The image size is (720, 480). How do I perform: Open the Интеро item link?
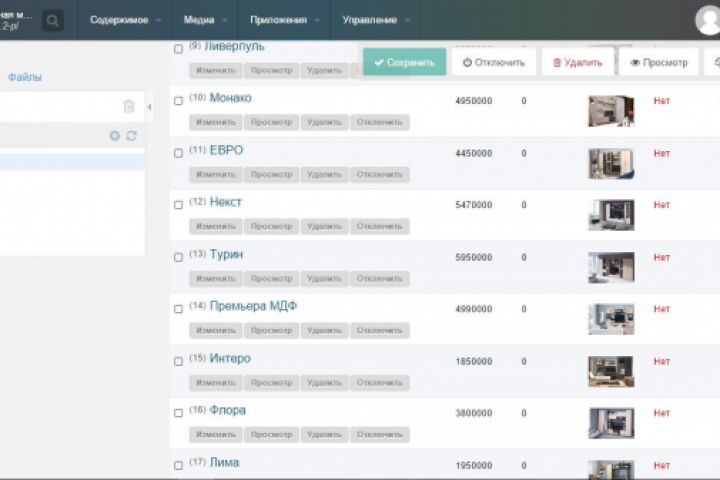click(230, 358)
